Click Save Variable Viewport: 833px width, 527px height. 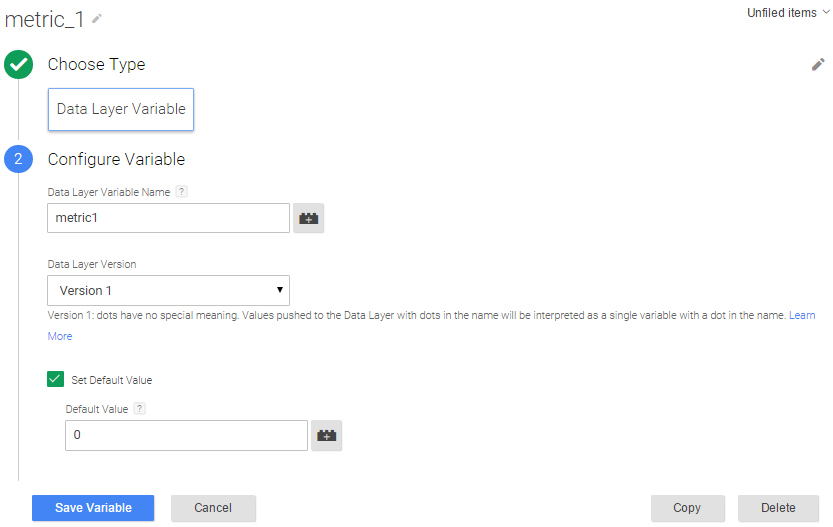tap(93, 508)
